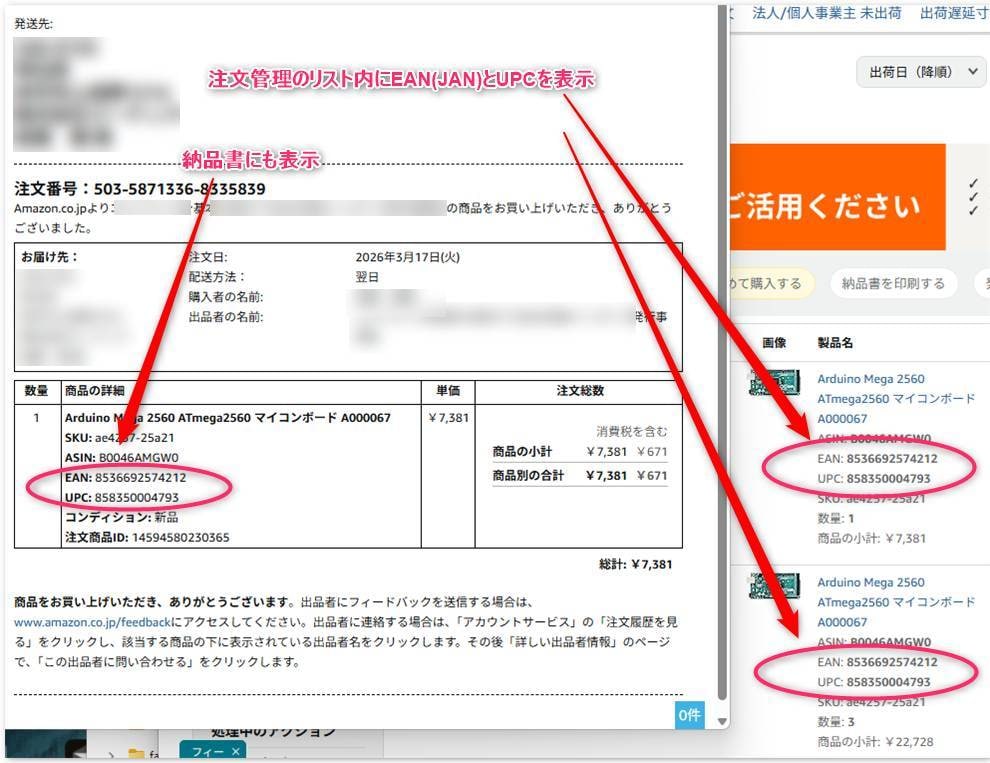Open Arduino Mega 2560 link above 数量: 3
The width and height of the screenshot is (990, 763).
click(x=896, y=602)
